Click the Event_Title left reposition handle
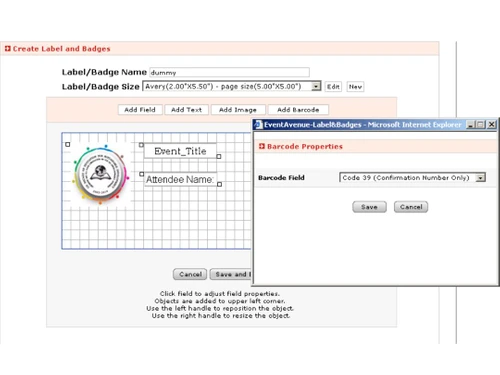This screenshot has height=375, width=500. pyautogui.click(x=141, y=145)
